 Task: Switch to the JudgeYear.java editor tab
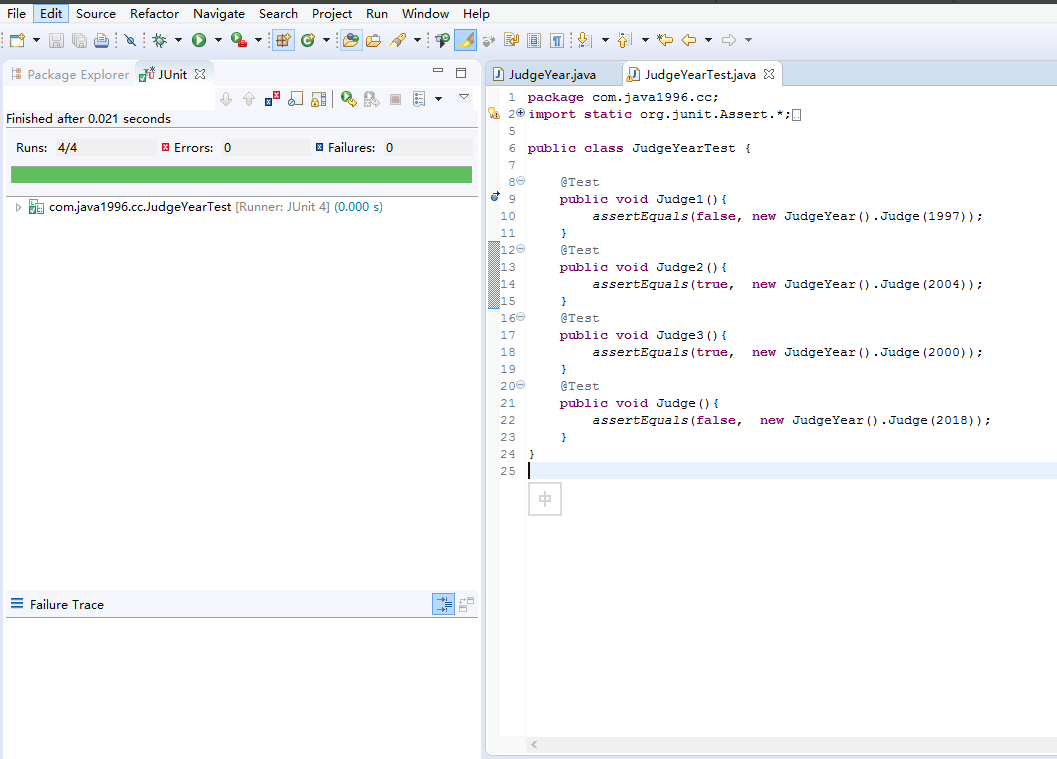tap(551, 74)
